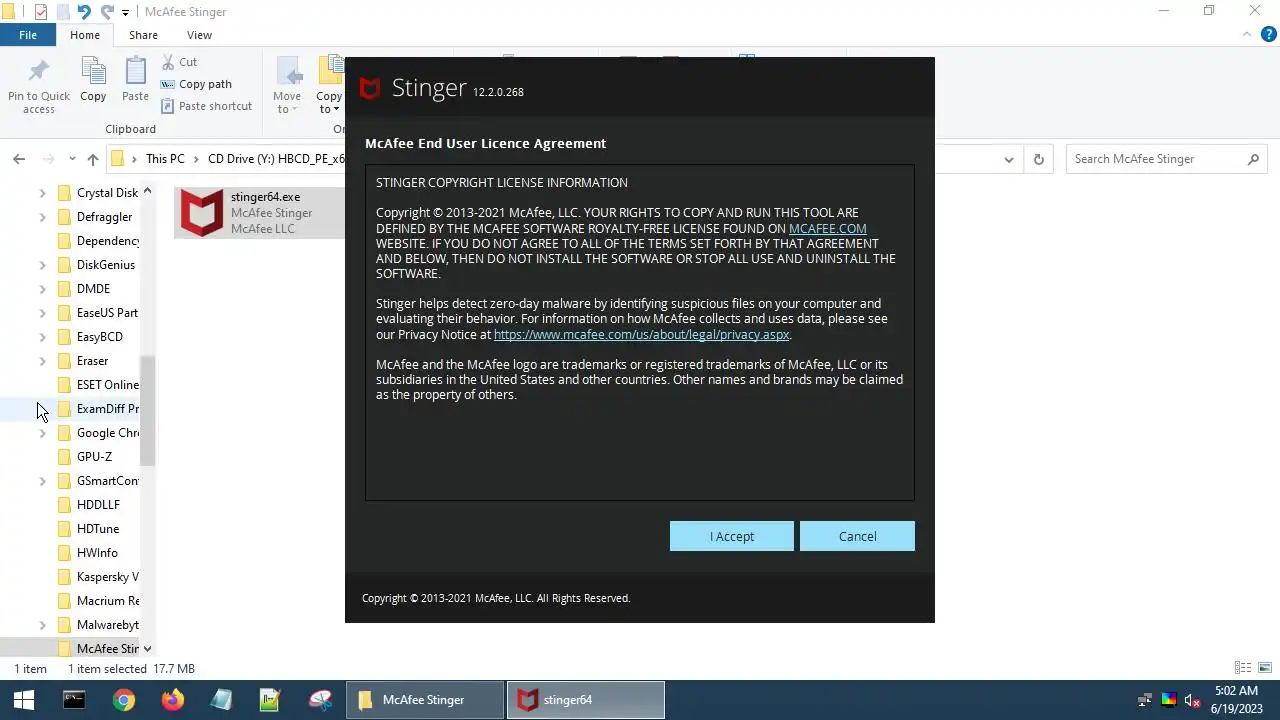Cancel the Stinger licence dialog
Viewport: 1280px width, 720px height.
click(x=857, y=536)
